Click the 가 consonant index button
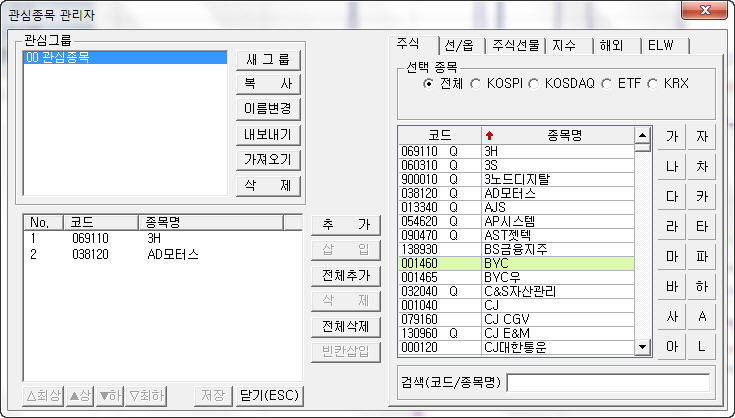The width and height of the screenshot is (735, 418). click(x=670, y=136)
